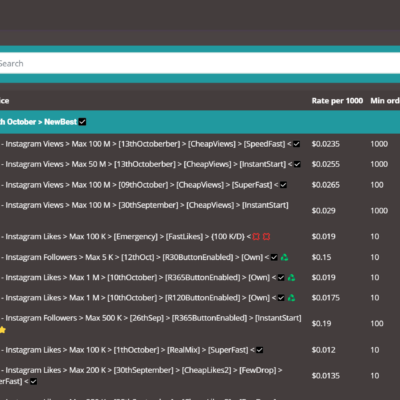Click checkmark icon on R120ButtonEnabled Likes row
400x400 pixels.
point(281,298)
